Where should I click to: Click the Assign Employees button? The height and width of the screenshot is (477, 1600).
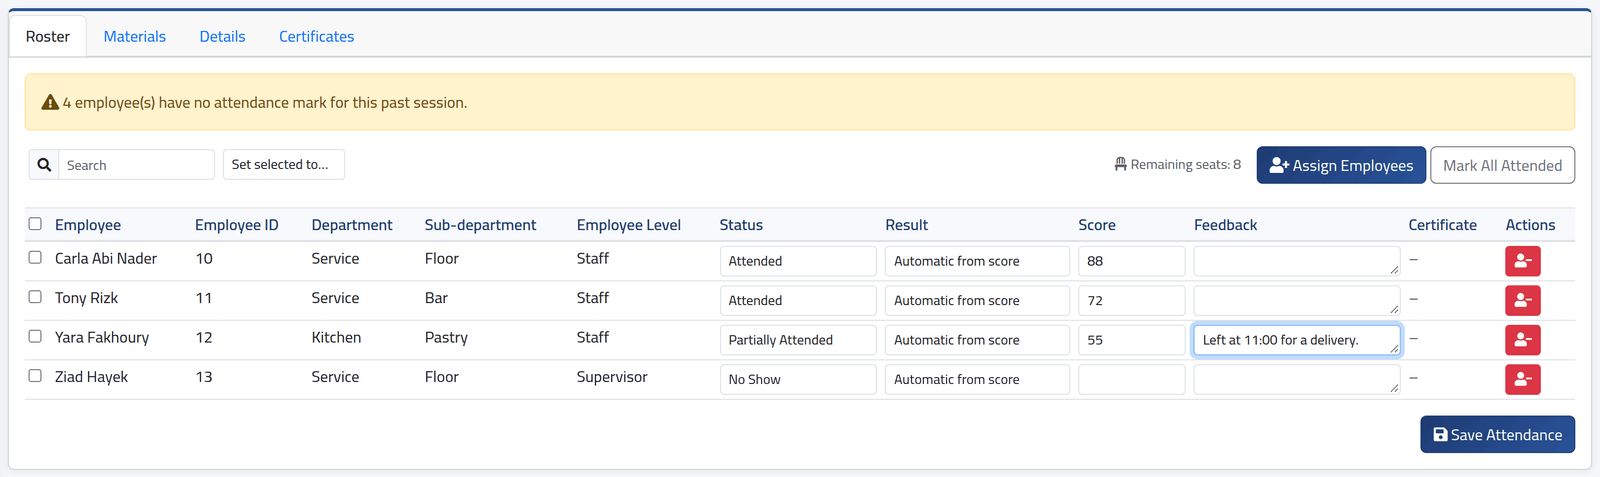pyautogui.click(x=1341, y=165)
